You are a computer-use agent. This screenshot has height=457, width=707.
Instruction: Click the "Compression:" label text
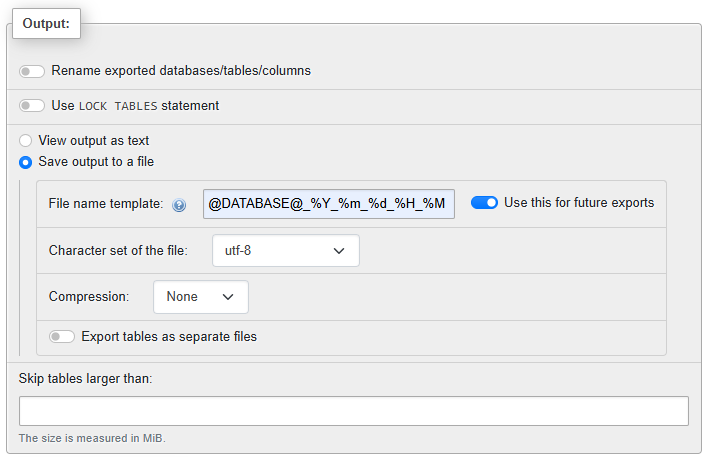tap(89, 297)
